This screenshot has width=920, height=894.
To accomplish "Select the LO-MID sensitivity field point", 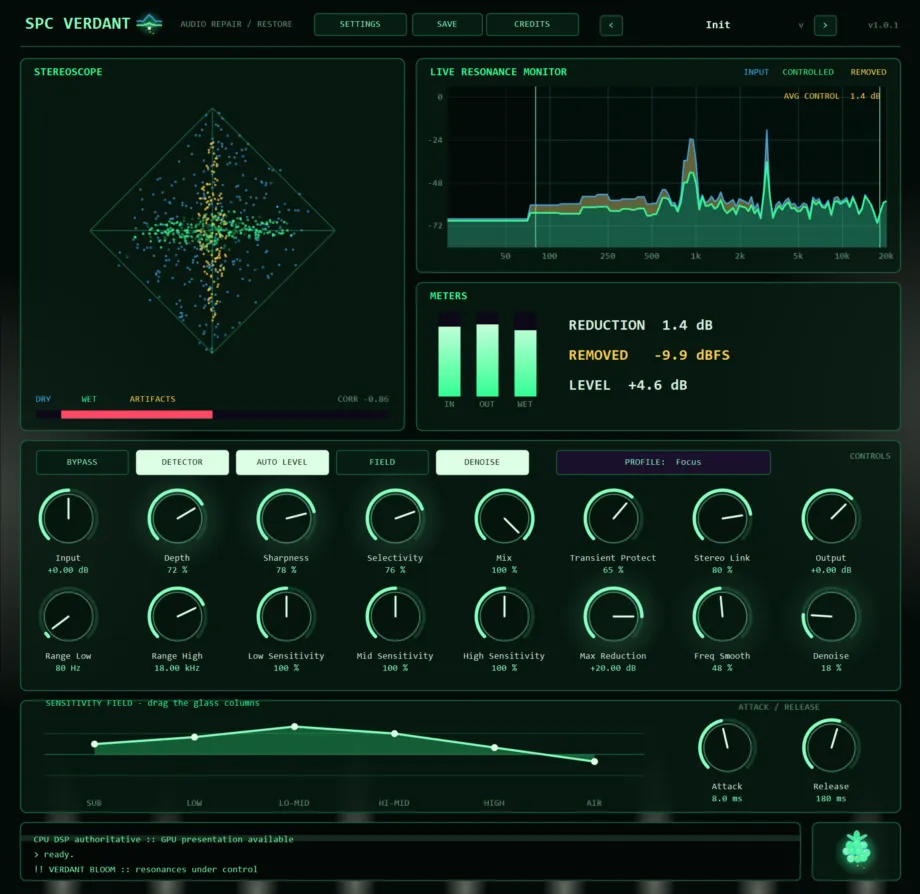I will tap(295, 727).
